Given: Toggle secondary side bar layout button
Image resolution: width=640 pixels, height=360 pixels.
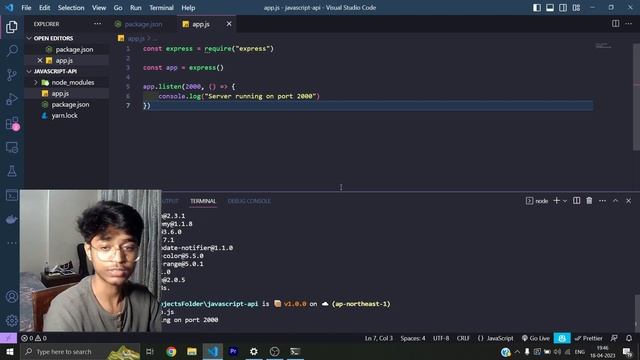Looking at the screenshot, I should point(563,8).
